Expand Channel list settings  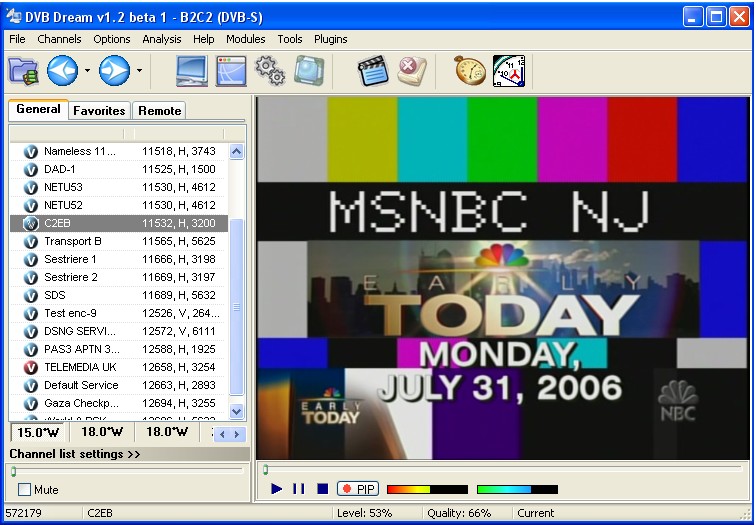click(x=75, y=454)
